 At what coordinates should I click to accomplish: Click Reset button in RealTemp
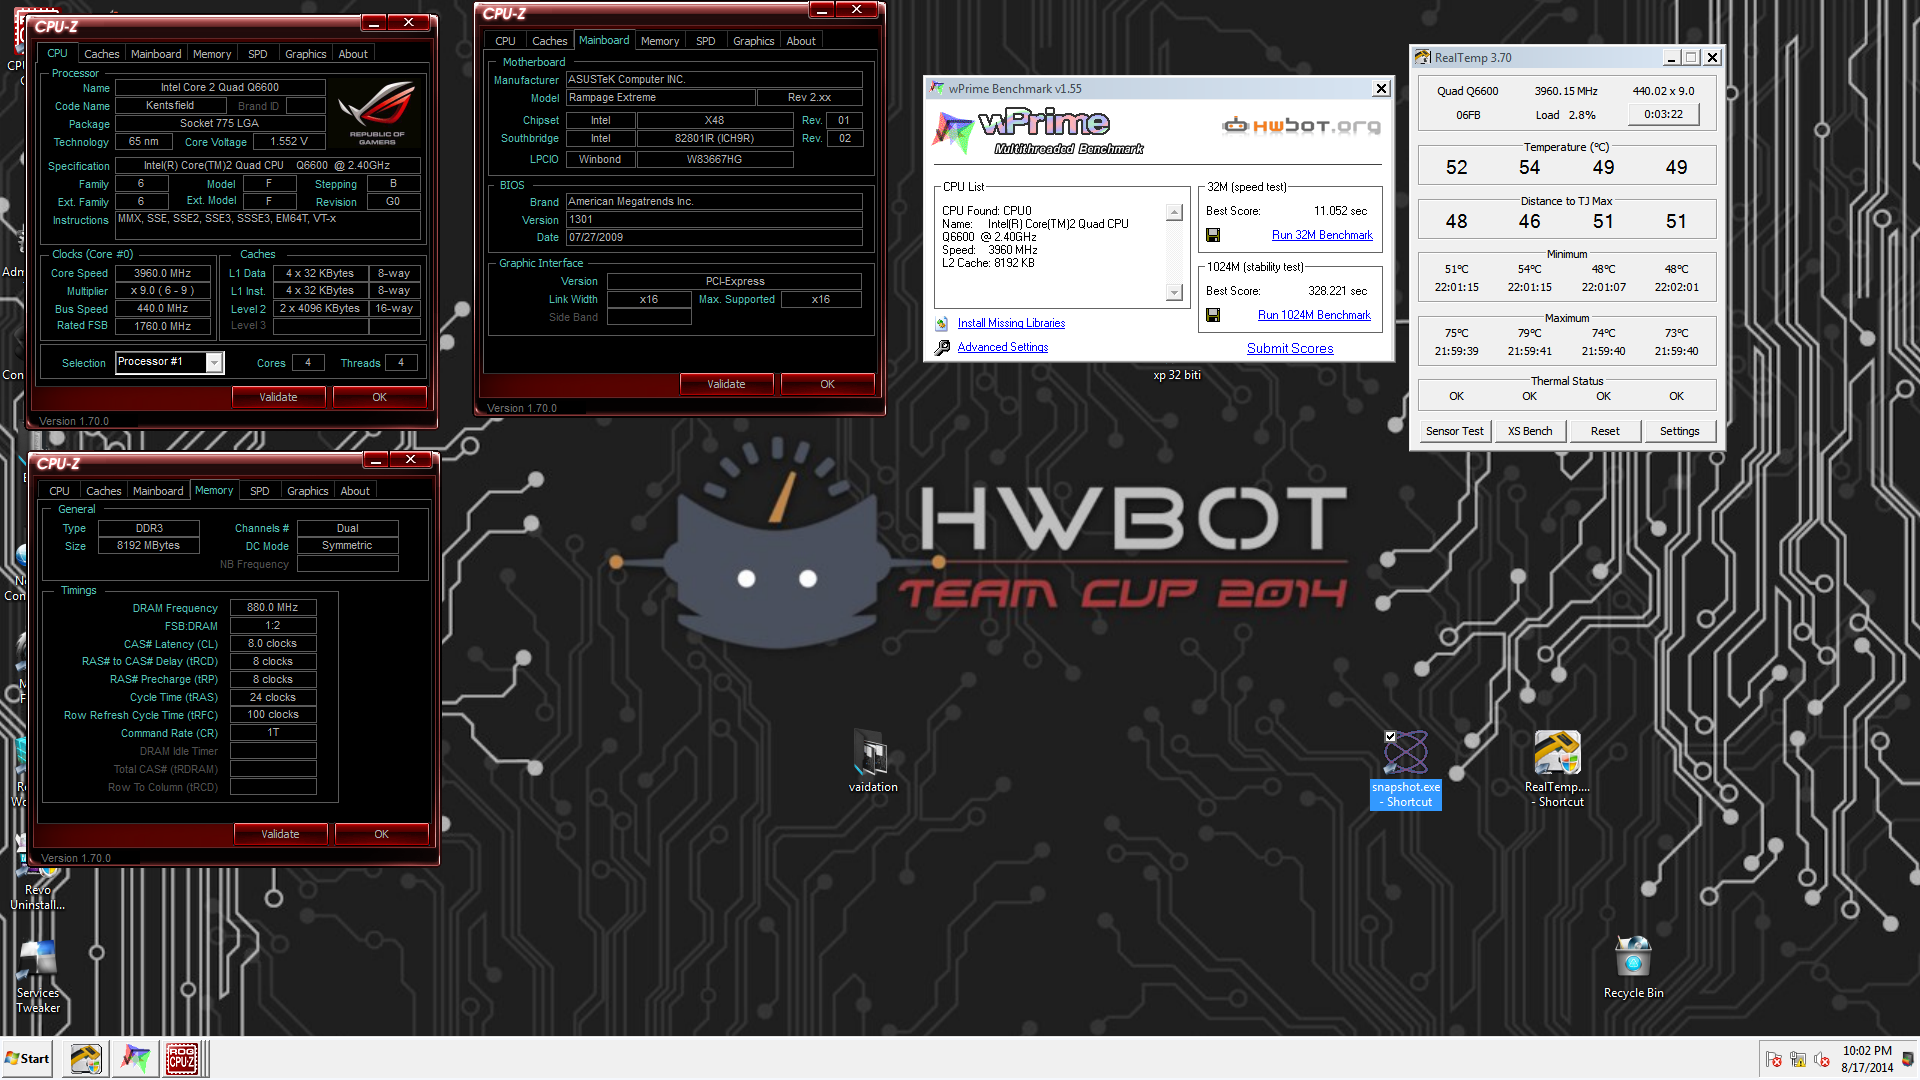point(1605,431)
